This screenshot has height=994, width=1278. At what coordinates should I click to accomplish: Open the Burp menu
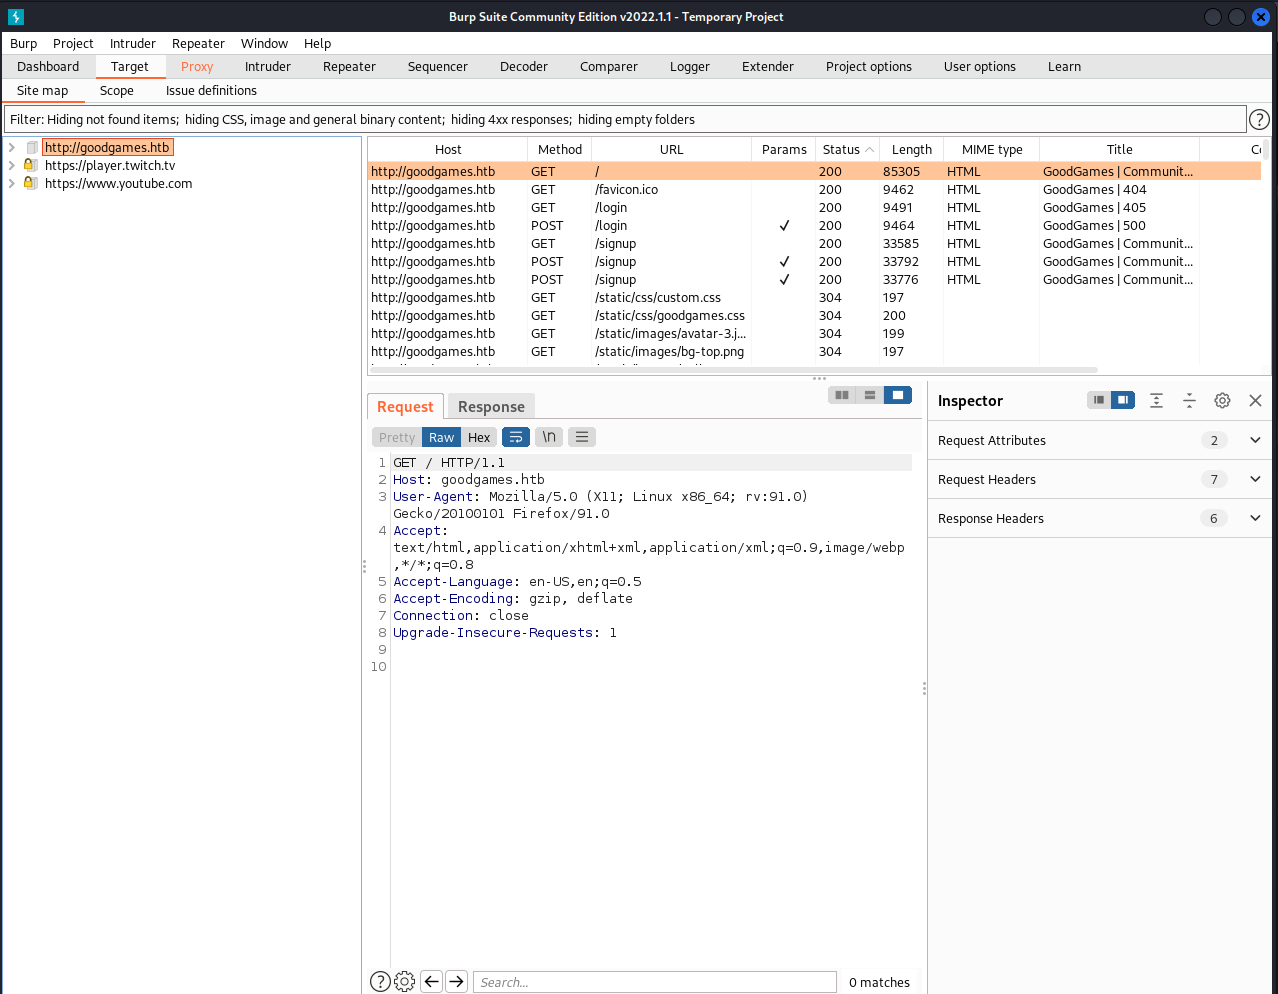pyautogui.click(x=24, y=43)
